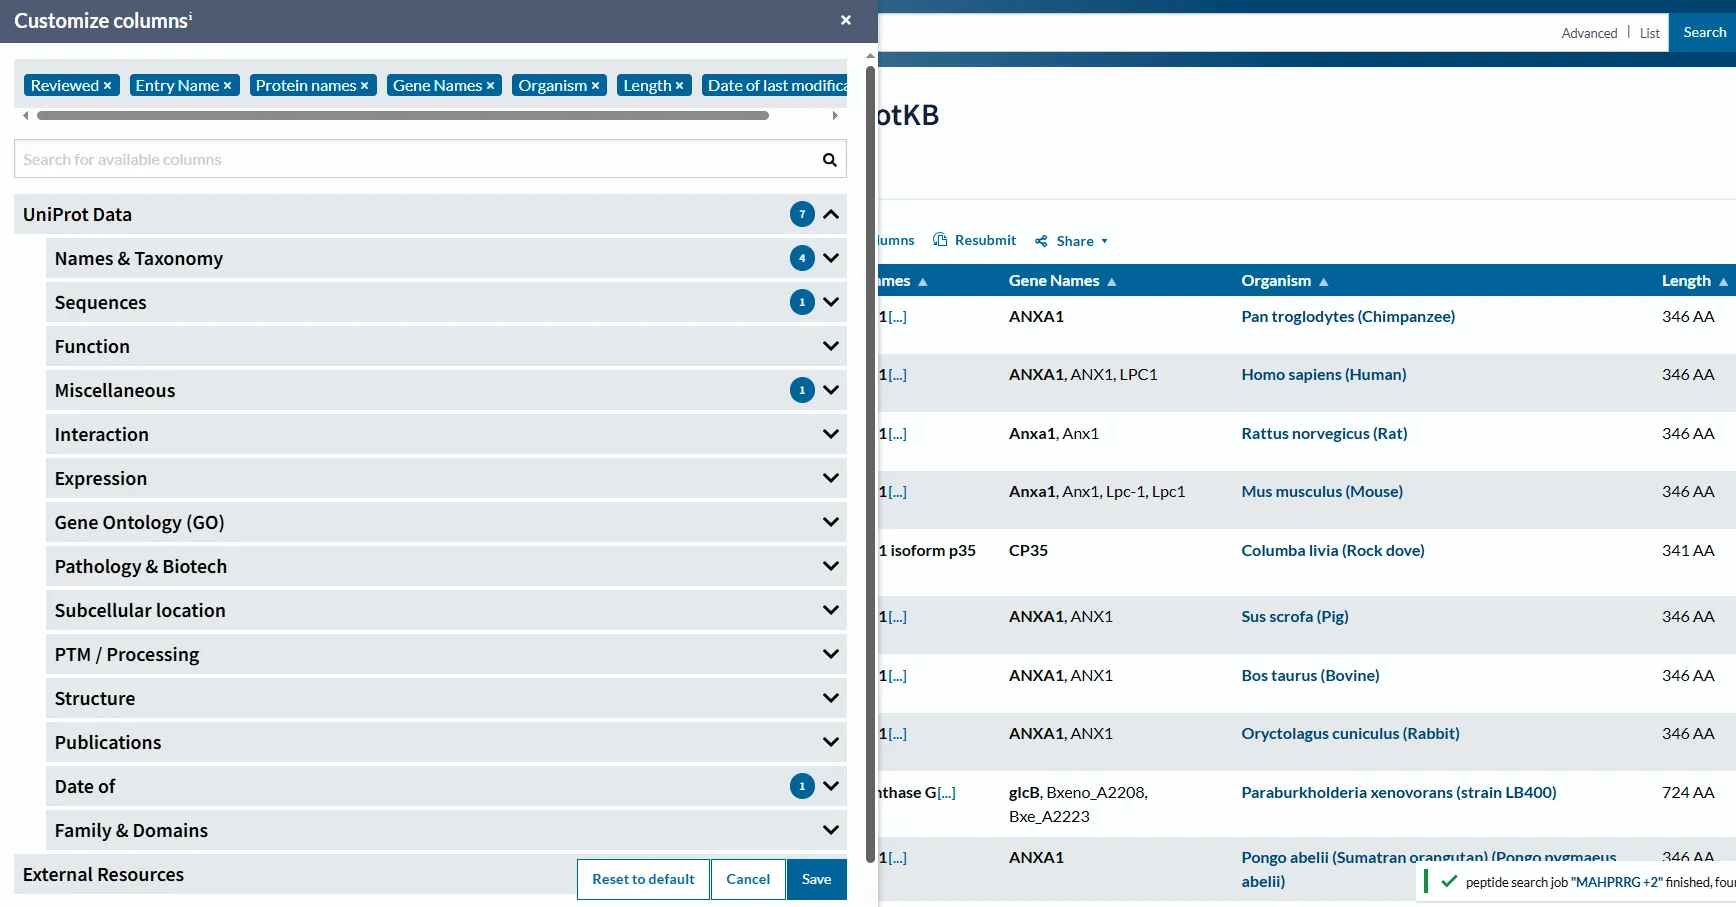Click the Resubmit job icon
This screenshot has width=1736, height=907.
[x=940, y=240]
